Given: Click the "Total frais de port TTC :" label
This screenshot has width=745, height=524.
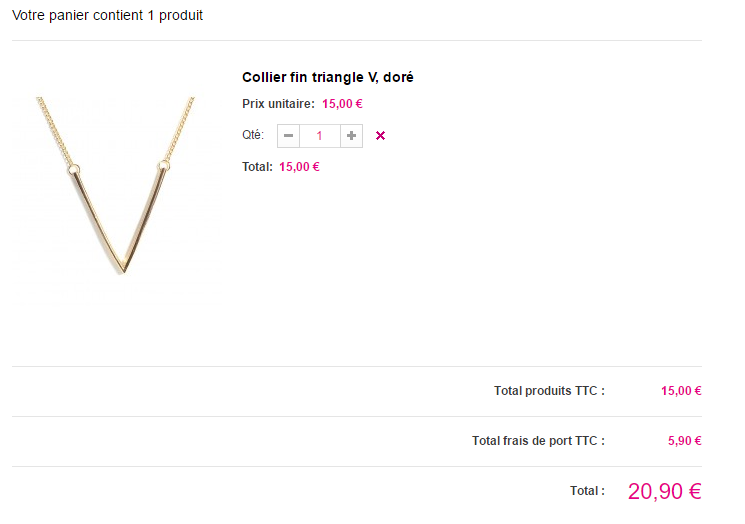Looking at the screenshot, I should [538, 441].
